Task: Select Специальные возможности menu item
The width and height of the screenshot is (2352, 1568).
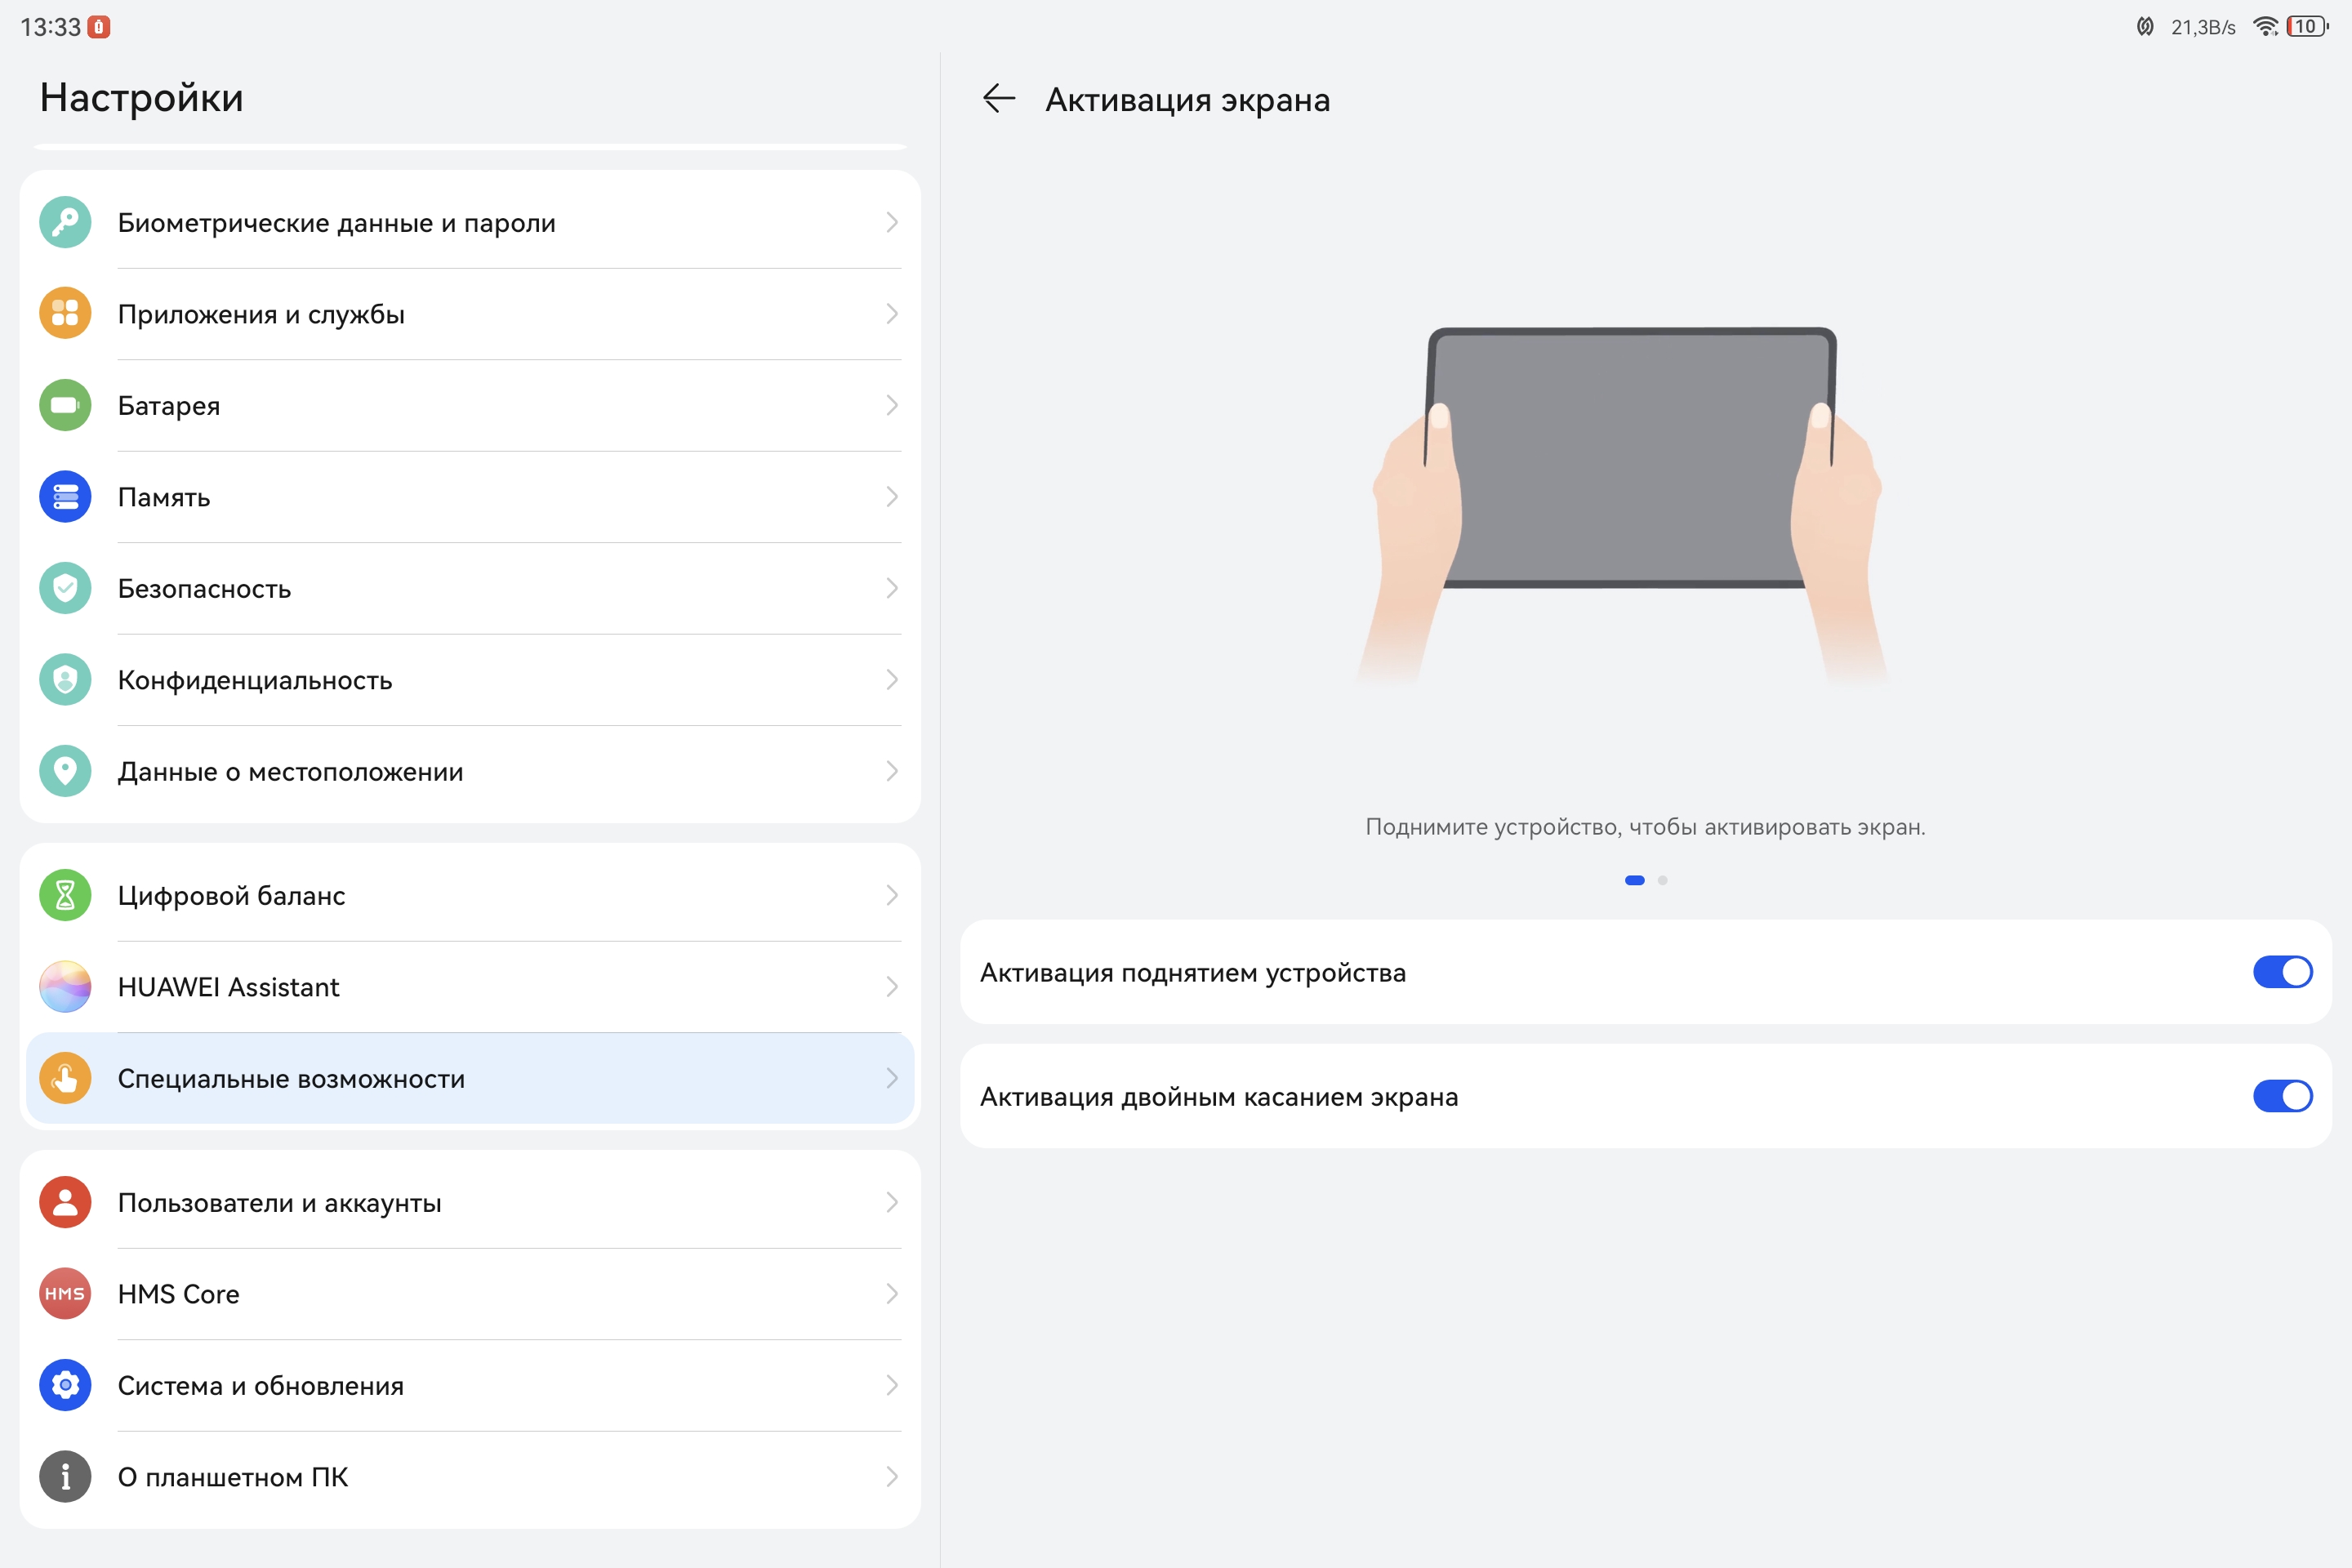Action: pos(291,1078)
